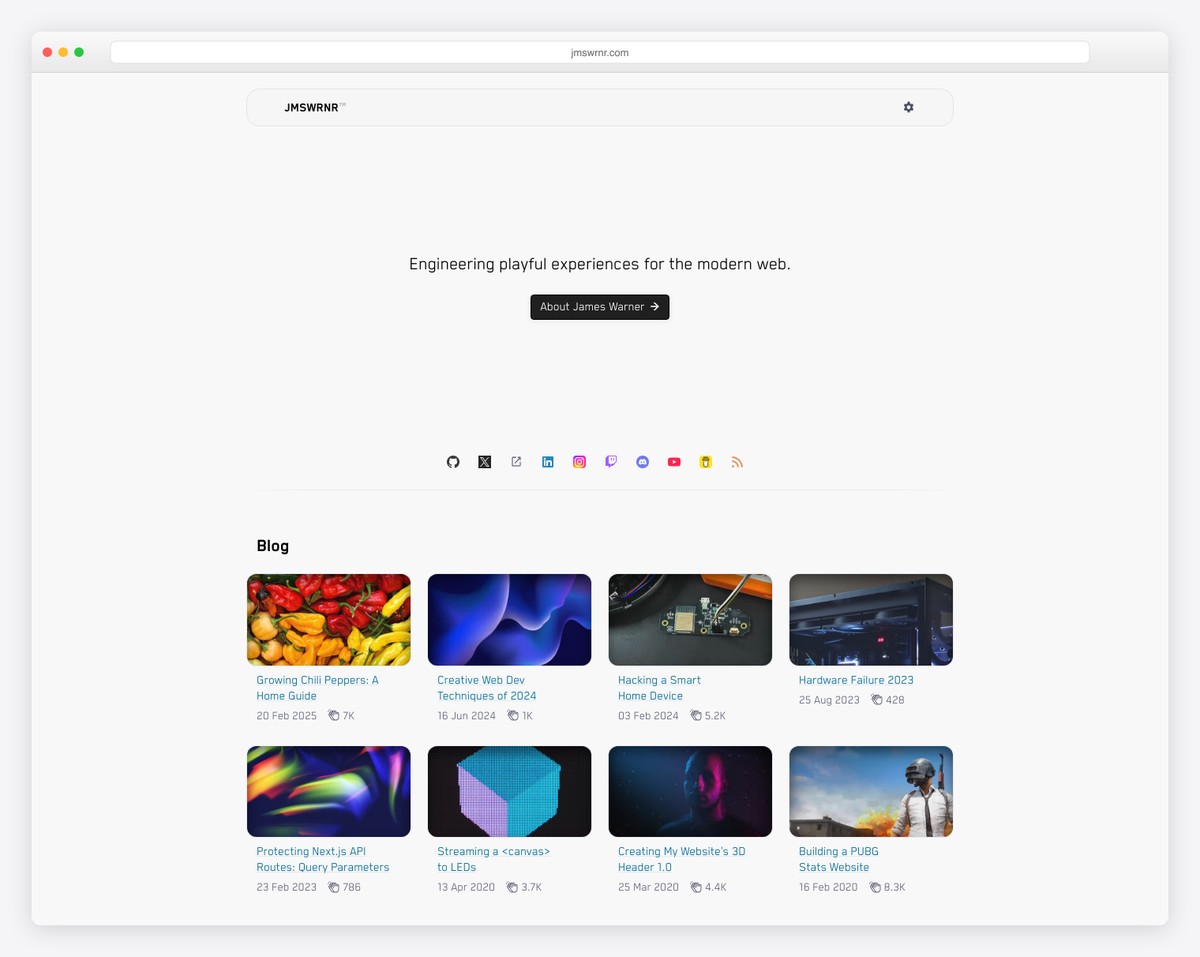This screenshot has width=1200, height=957.
Task: Open the YouTube channel icon
Action: pyautogui.click(x=674, y=462)
